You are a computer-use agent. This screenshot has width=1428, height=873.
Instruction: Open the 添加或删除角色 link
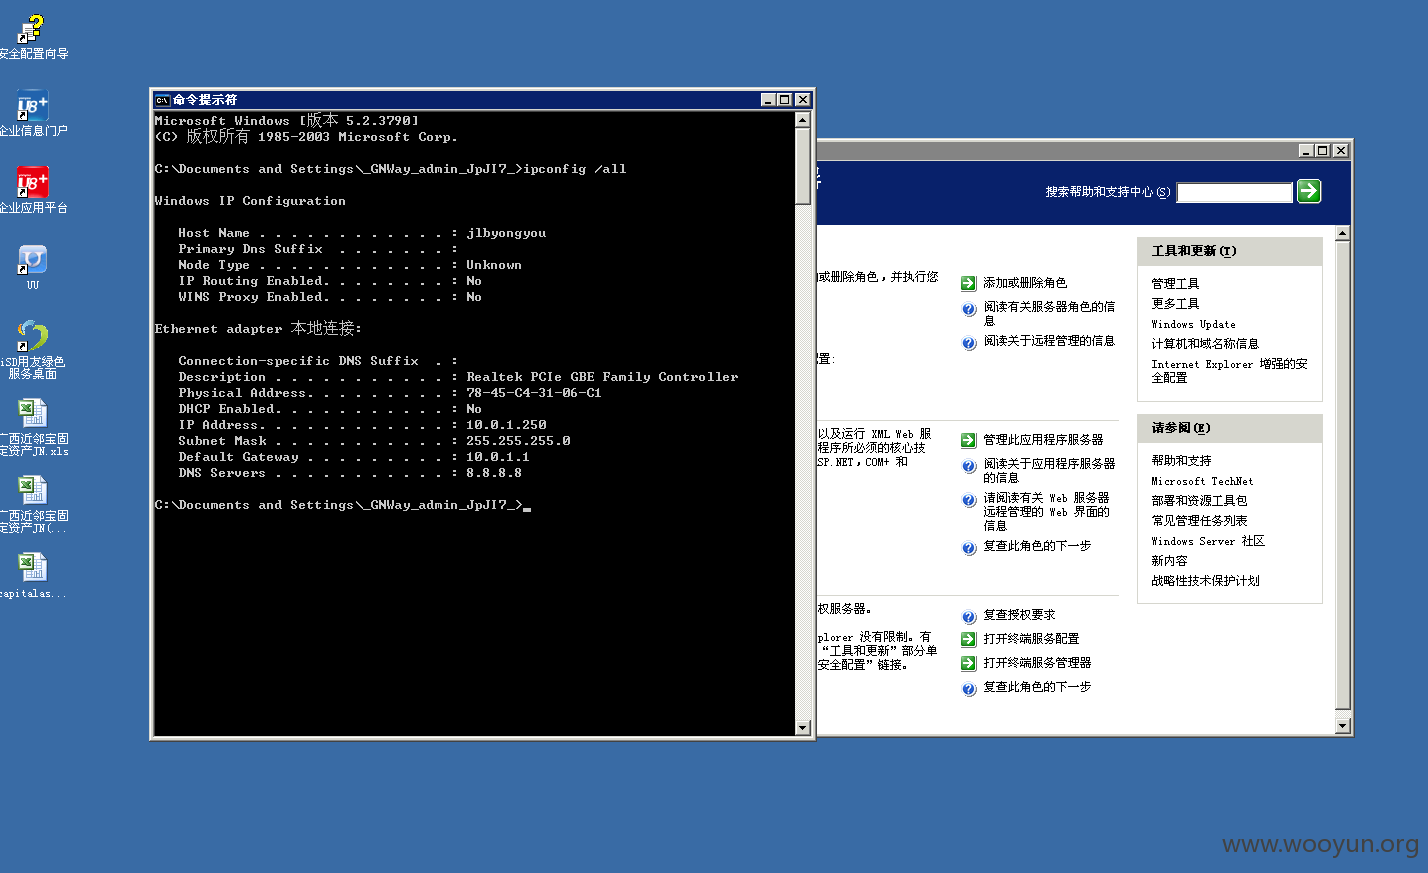point(1025,283)
